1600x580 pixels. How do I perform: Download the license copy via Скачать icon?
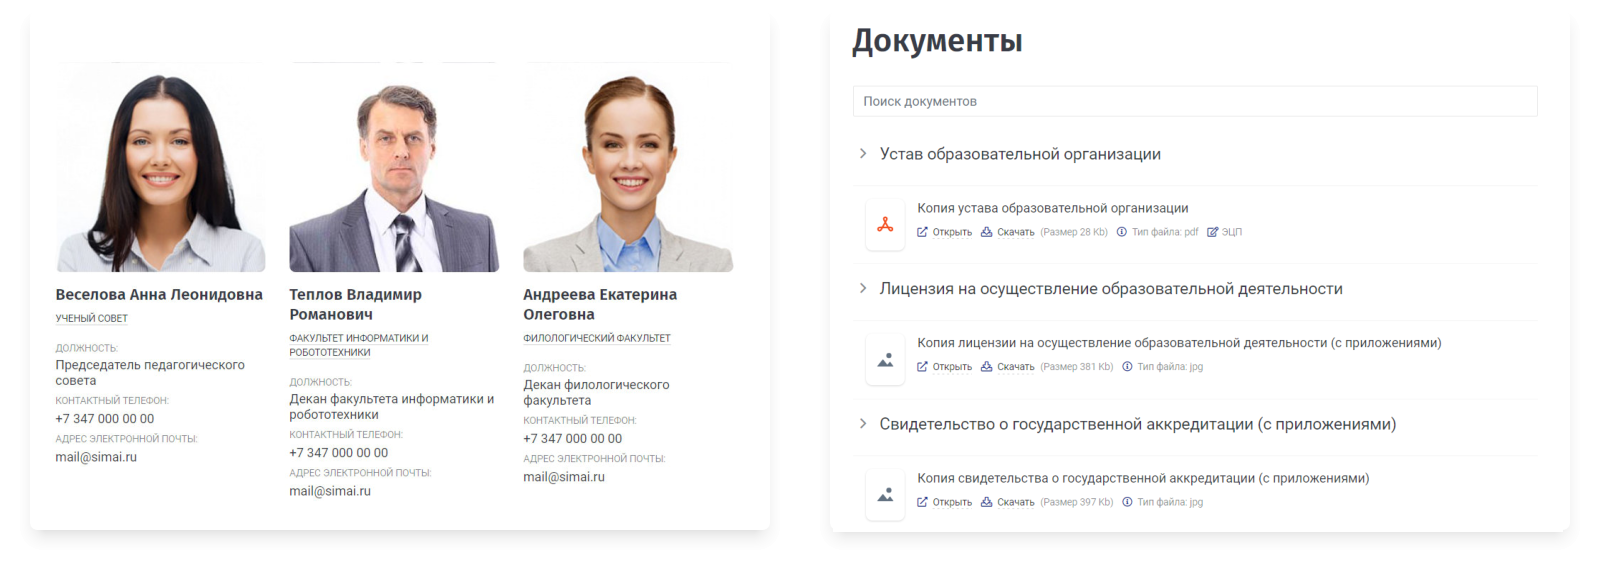point(986,367)
